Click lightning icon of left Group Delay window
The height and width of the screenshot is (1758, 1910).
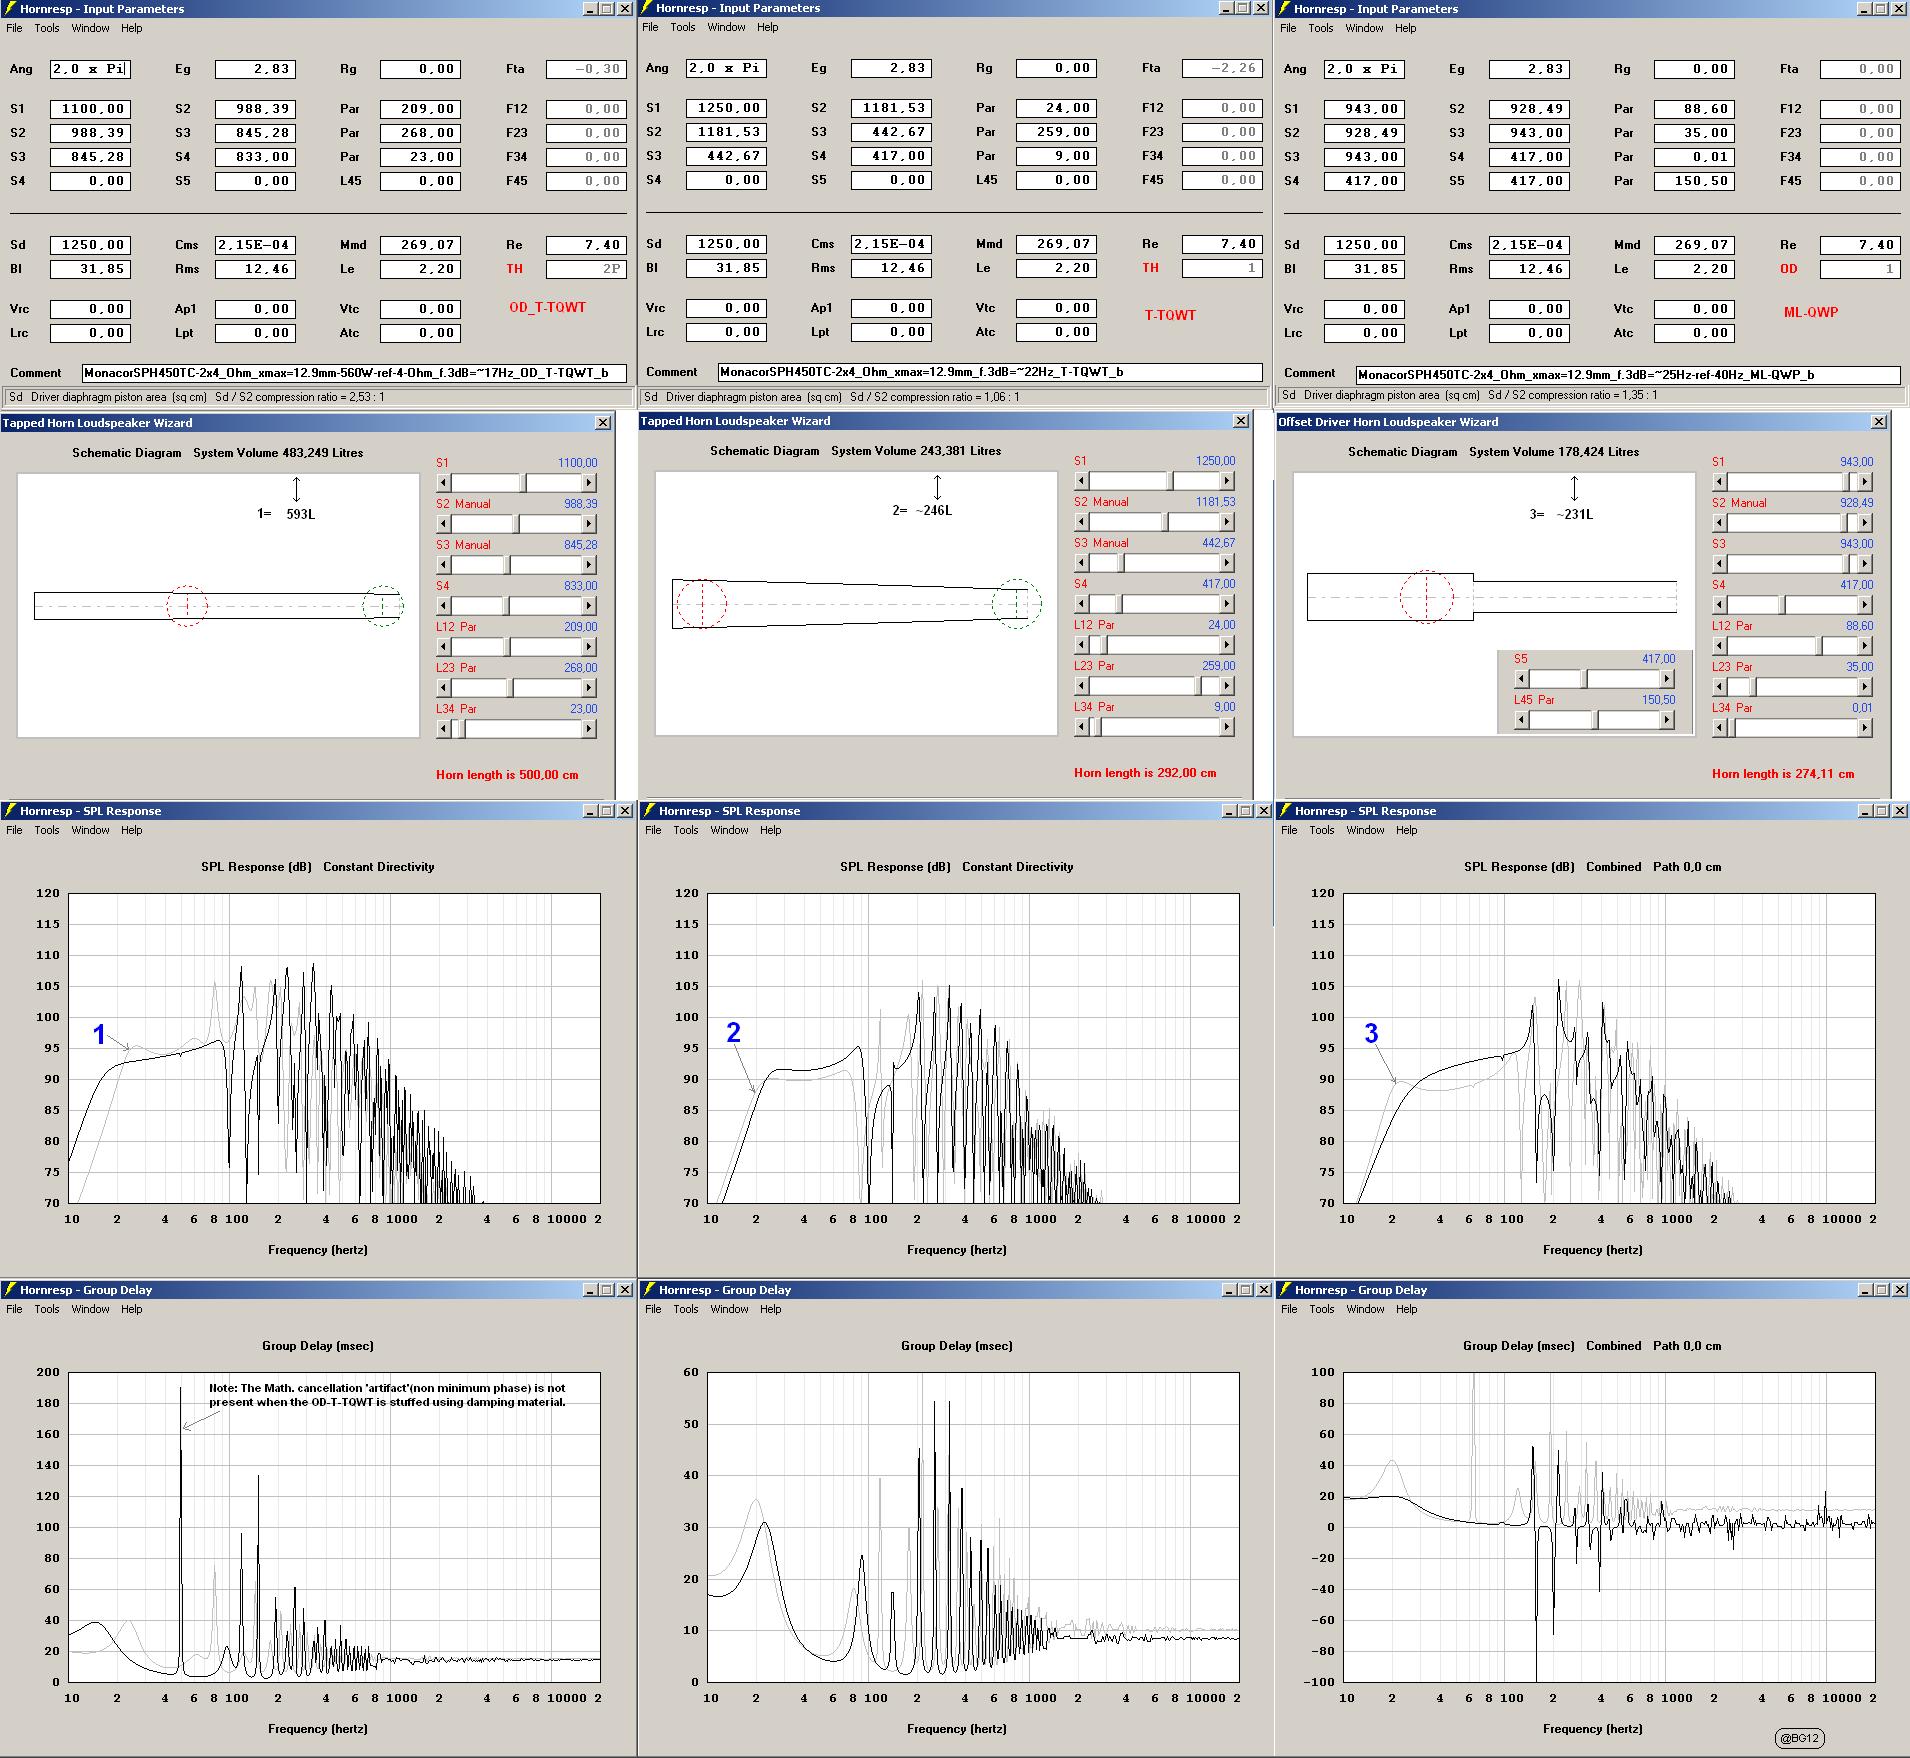coord(10,1290)
